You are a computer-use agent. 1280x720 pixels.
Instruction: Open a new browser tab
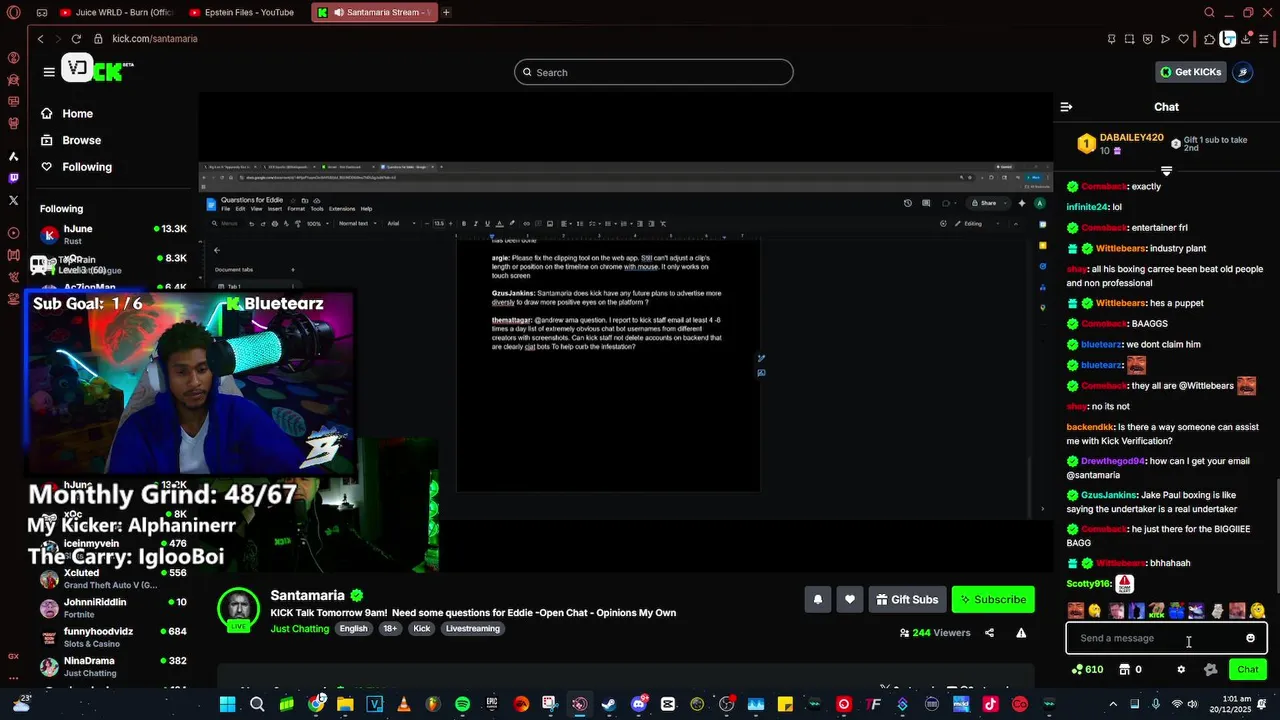point(446,13)
